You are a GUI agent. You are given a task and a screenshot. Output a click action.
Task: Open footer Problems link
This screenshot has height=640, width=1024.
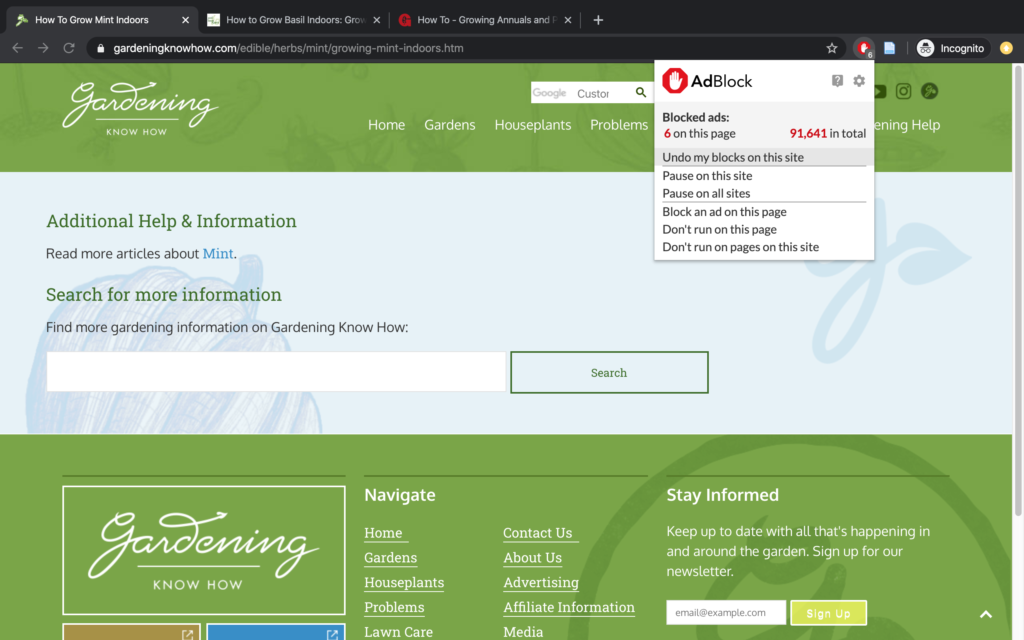[394, 607]
